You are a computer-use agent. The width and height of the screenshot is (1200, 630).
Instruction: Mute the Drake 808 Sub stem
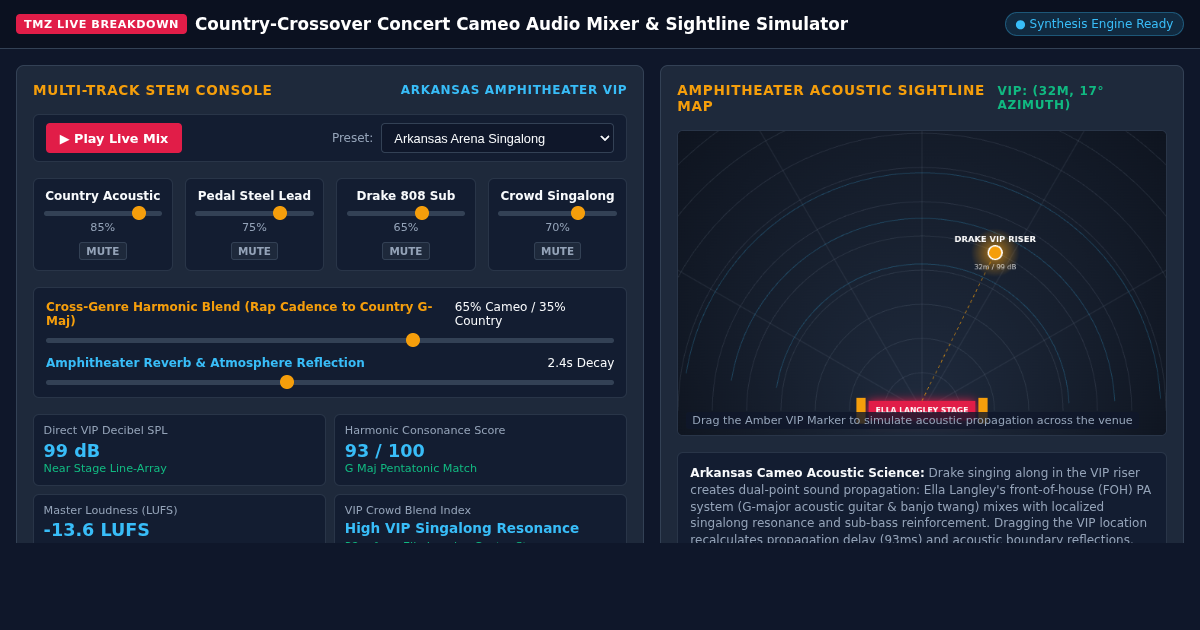(x=406, y=251)
